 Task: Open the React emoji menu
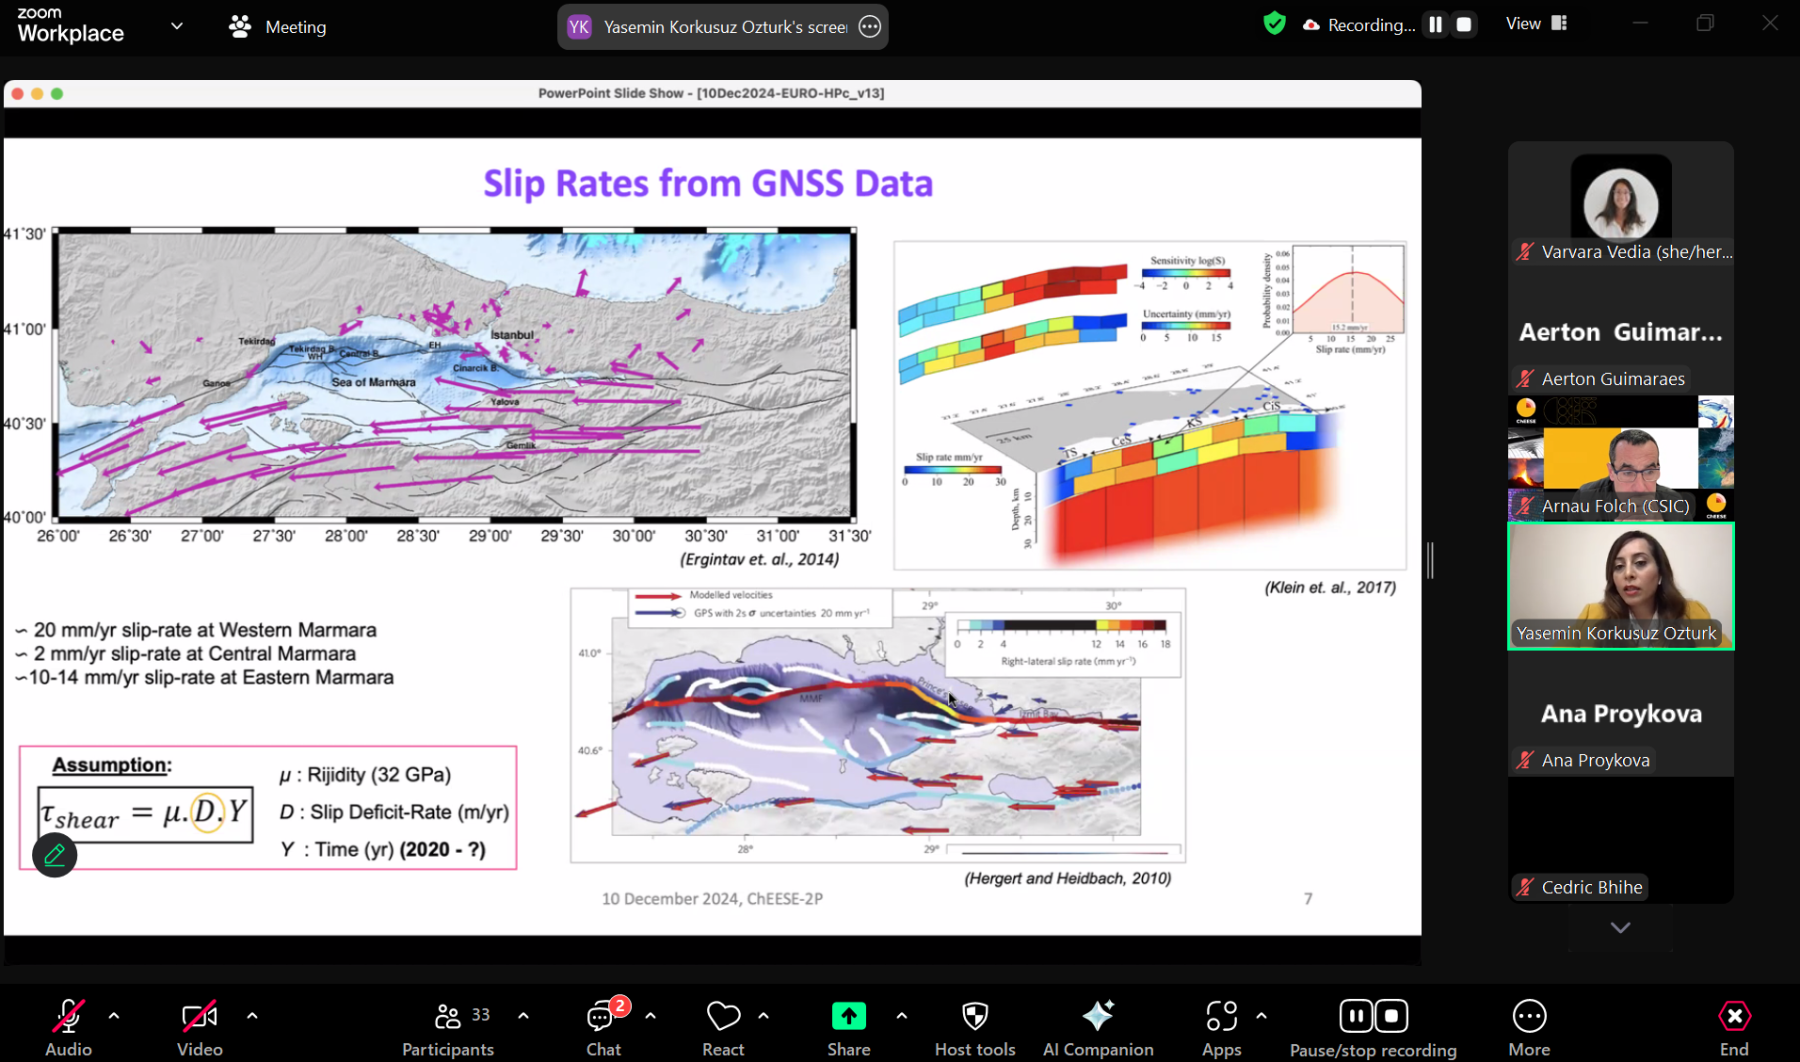coord(723,1028)
